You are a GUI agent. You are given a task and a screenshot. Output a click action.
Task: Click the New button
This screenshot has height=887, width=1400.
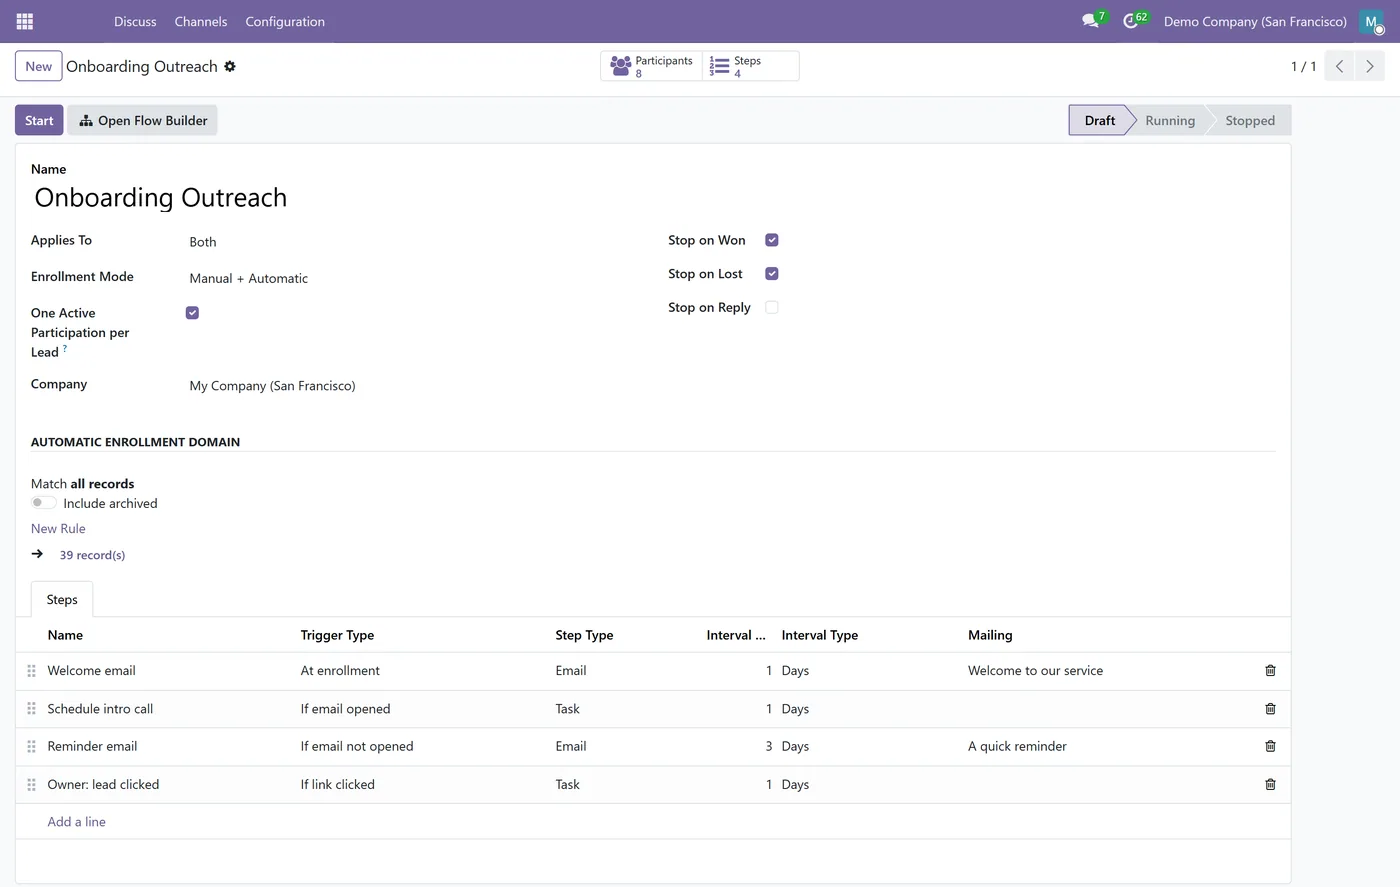tap(39, 66)
